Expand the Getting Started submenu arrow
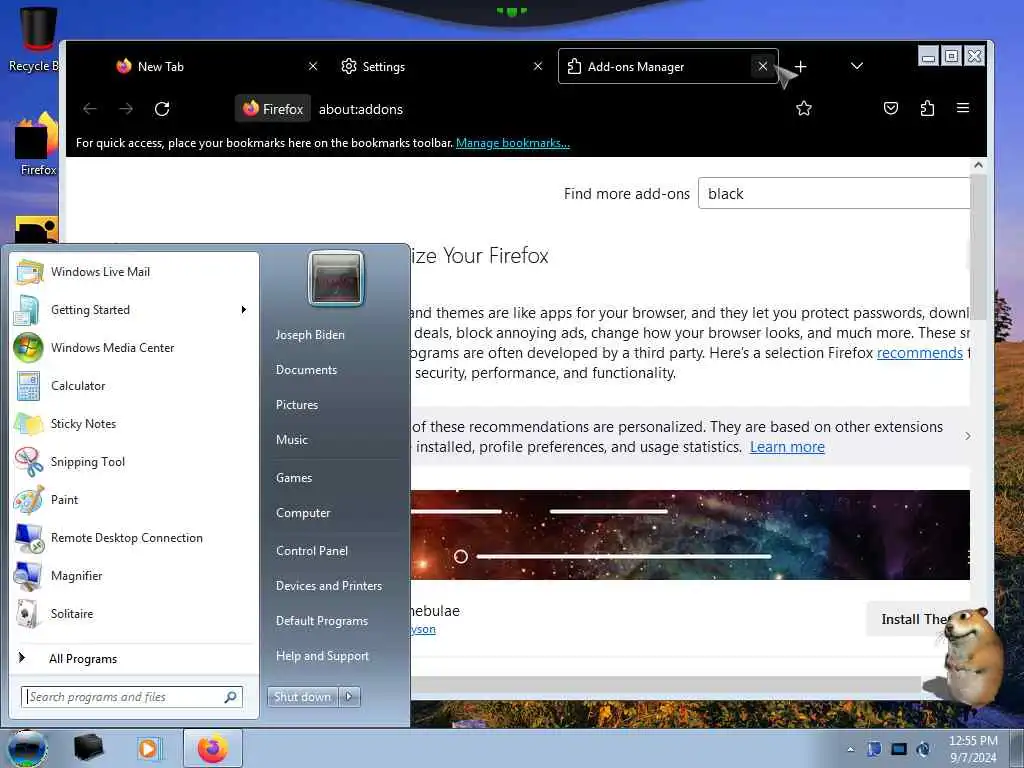The width and height of the screenshot is (1024, 768). [x=244, y=310]
